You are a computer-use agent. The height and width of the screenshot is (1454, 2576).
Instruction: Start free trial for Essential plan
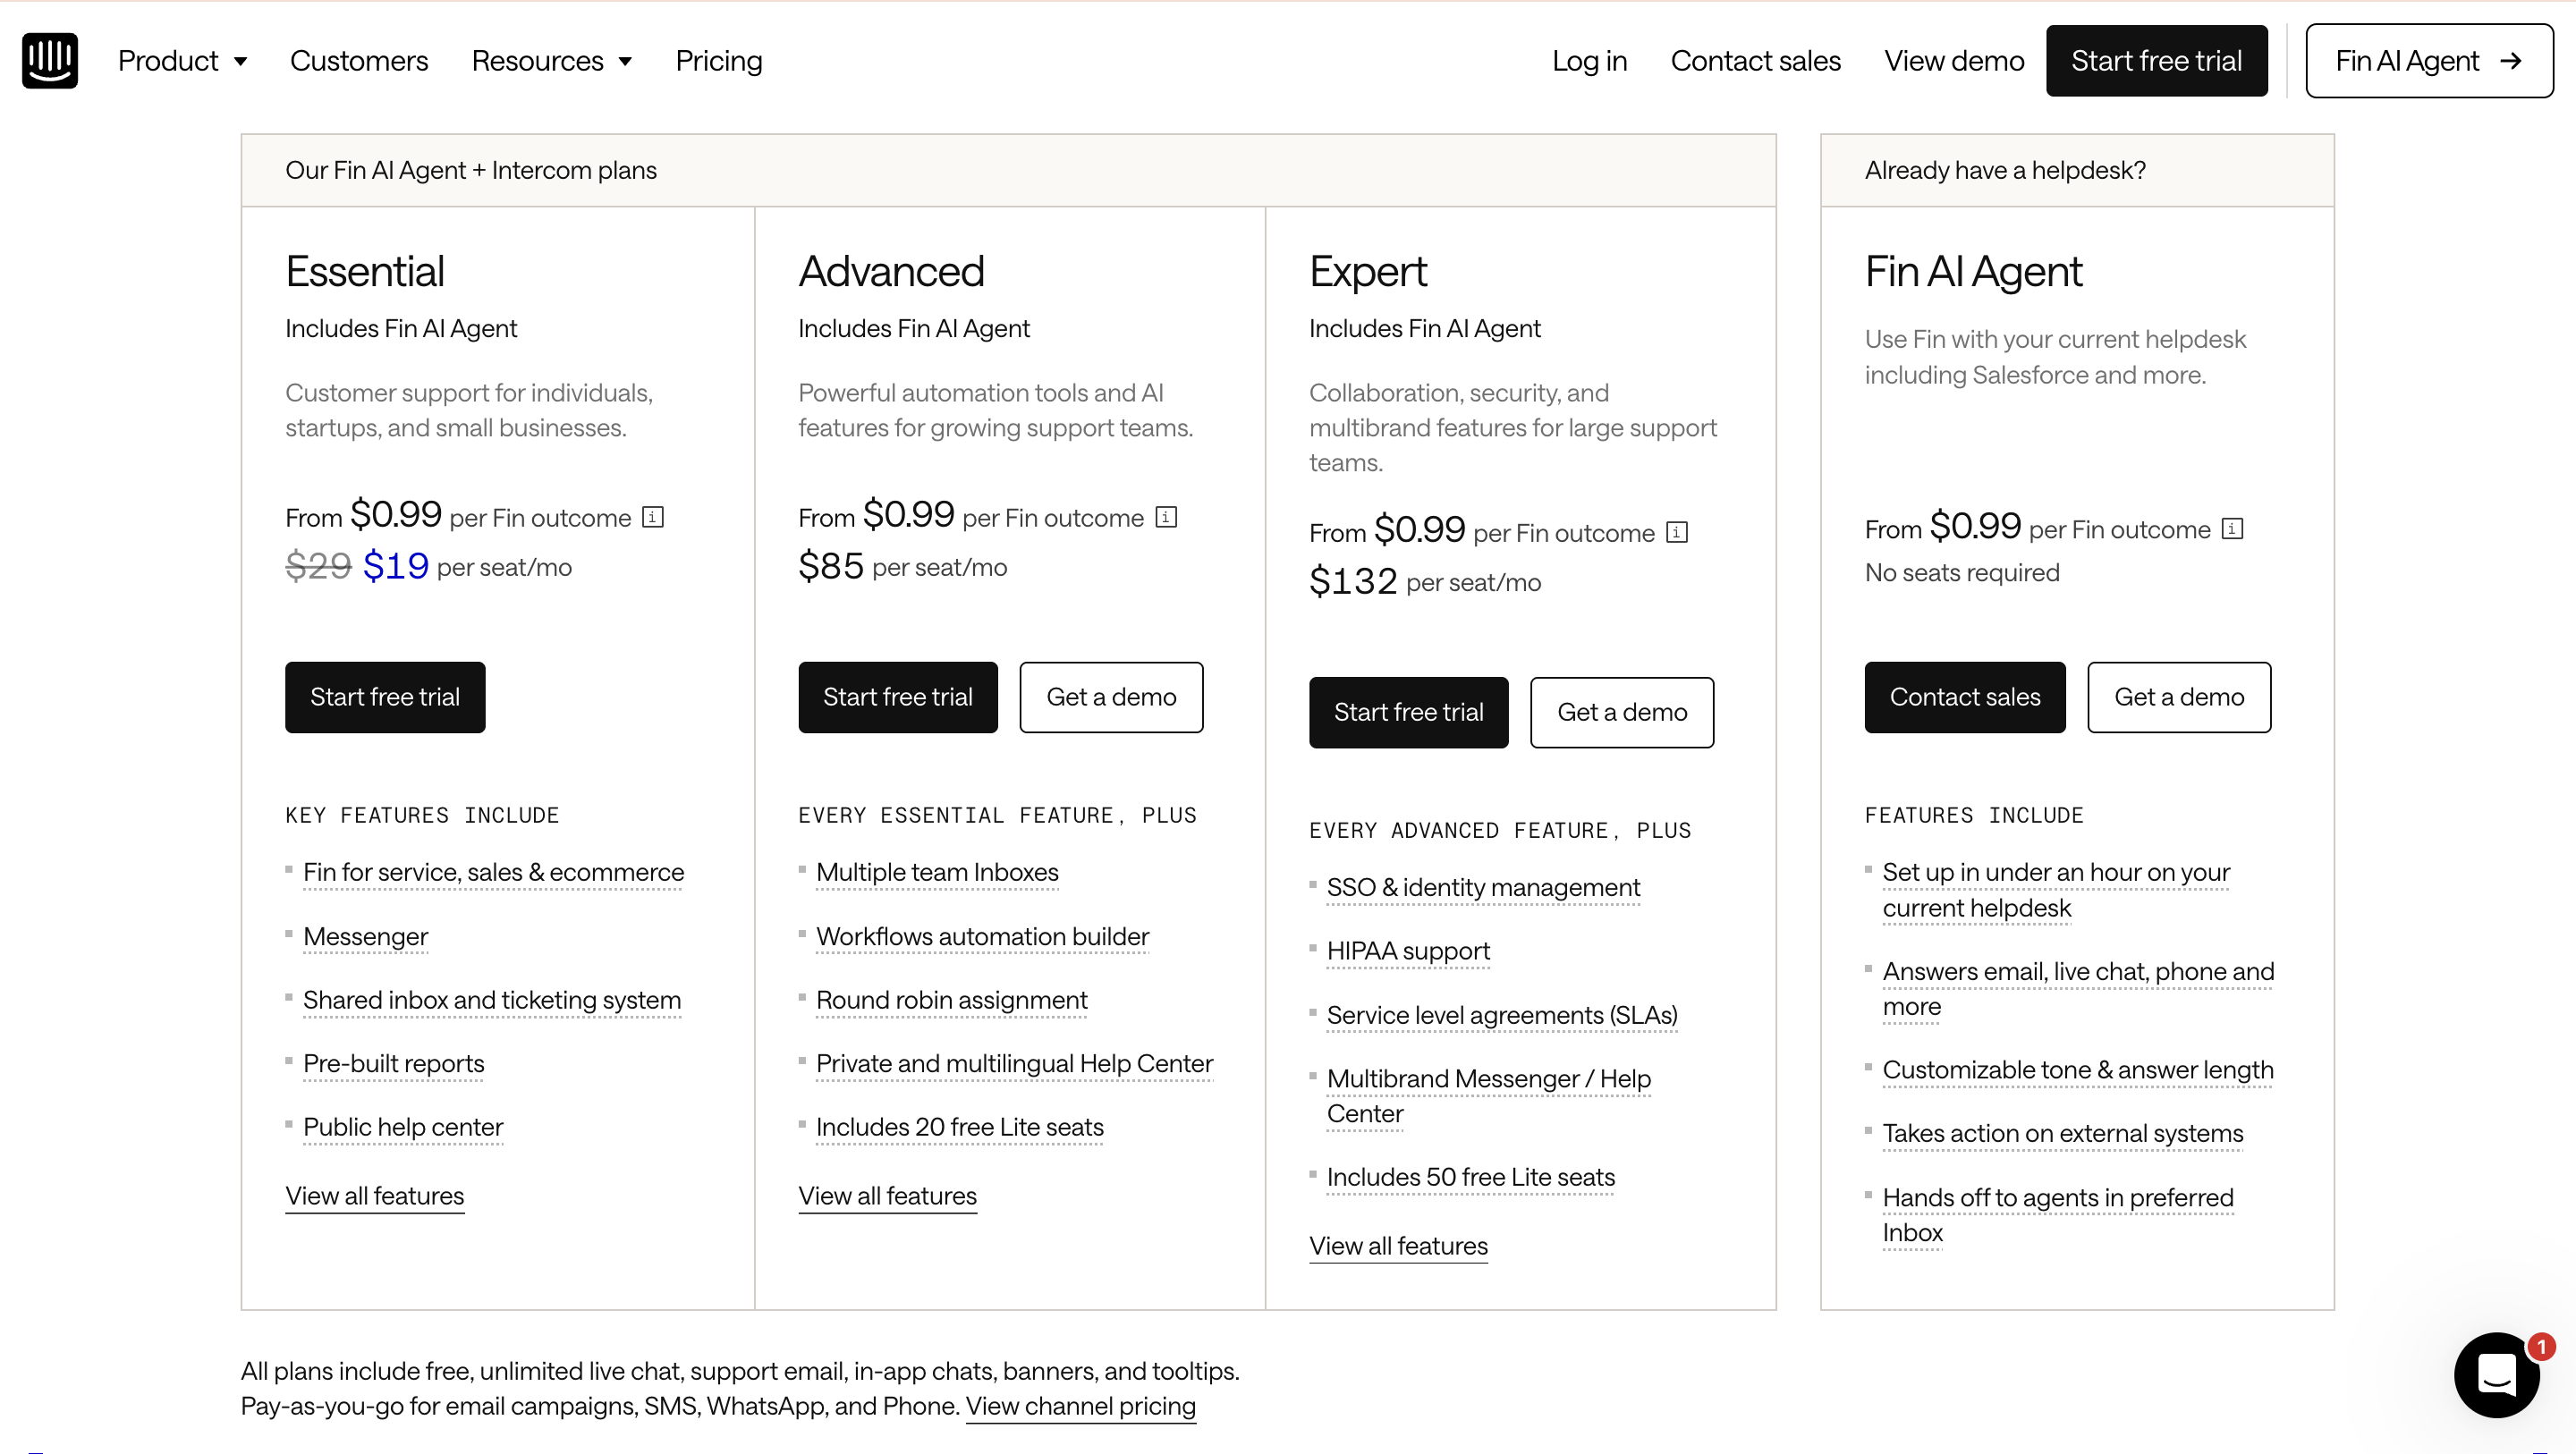(x=385, y=697)
